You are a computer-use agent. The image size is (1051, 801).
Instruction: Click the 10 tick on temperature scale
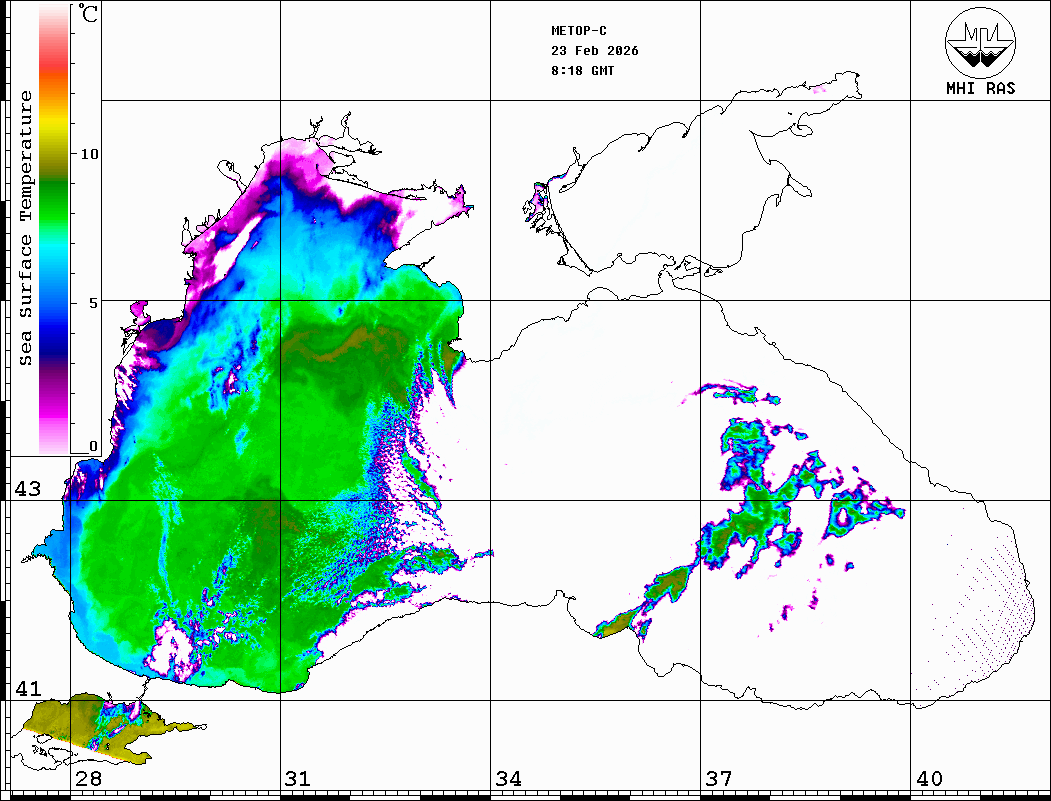click(x=90, y=154)
